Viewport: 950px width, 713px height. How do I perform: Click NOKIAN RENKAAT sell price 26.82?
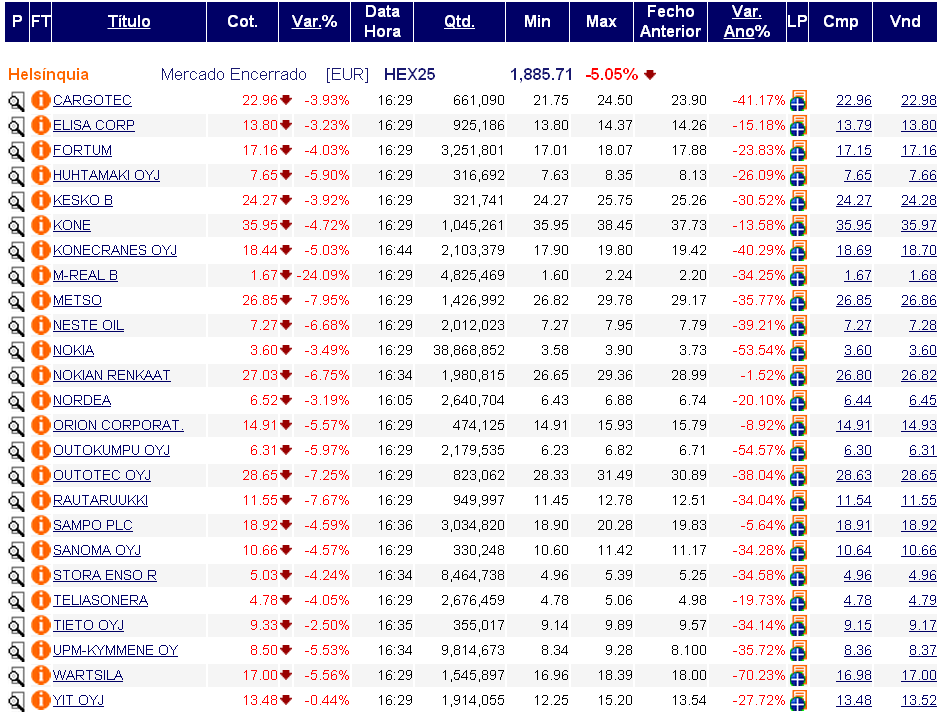tap(918, 375)
